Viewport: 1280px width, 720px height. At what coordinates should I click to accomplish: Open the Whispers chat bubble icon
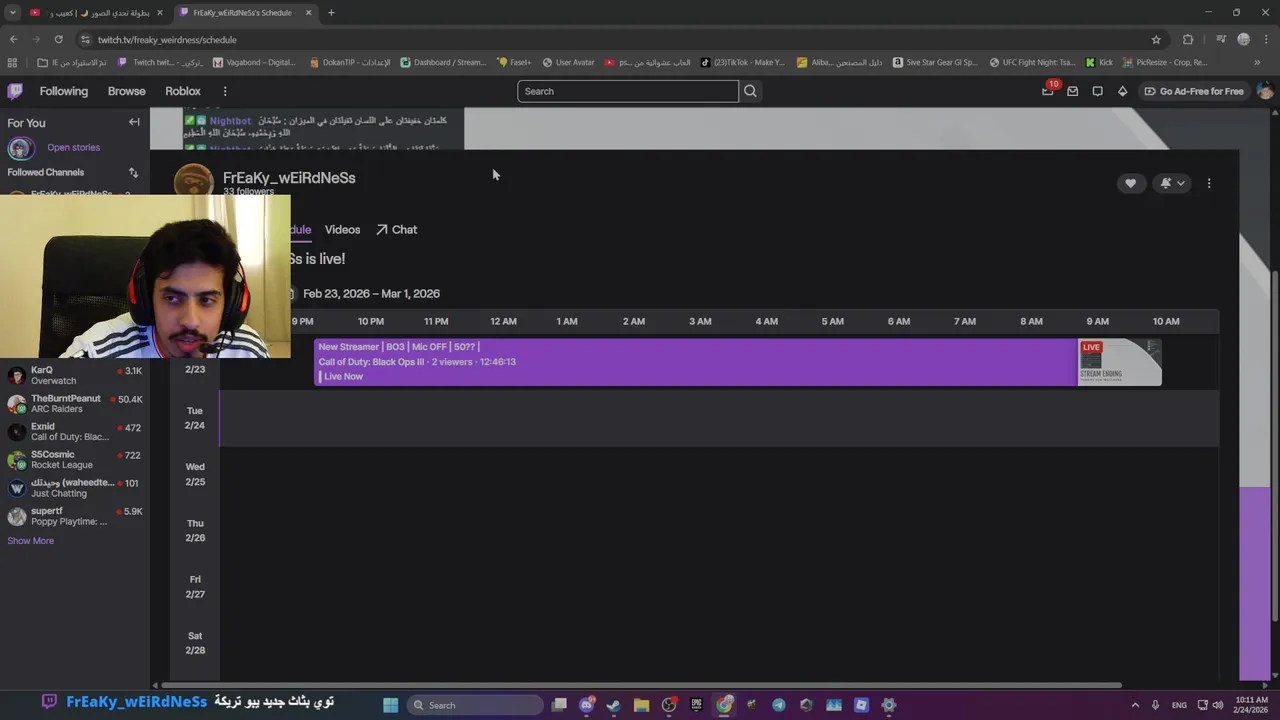pyautogui.click(x=1098, y=91)
